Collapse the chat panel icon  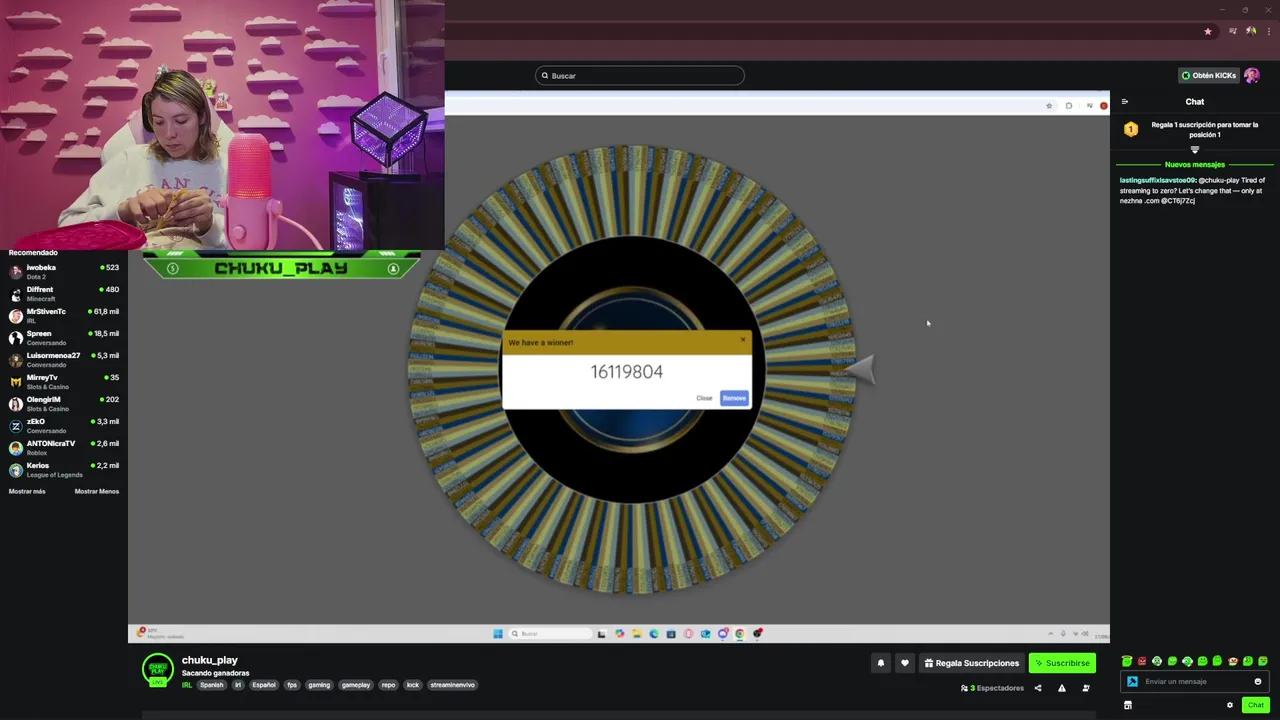(1125, 102)
